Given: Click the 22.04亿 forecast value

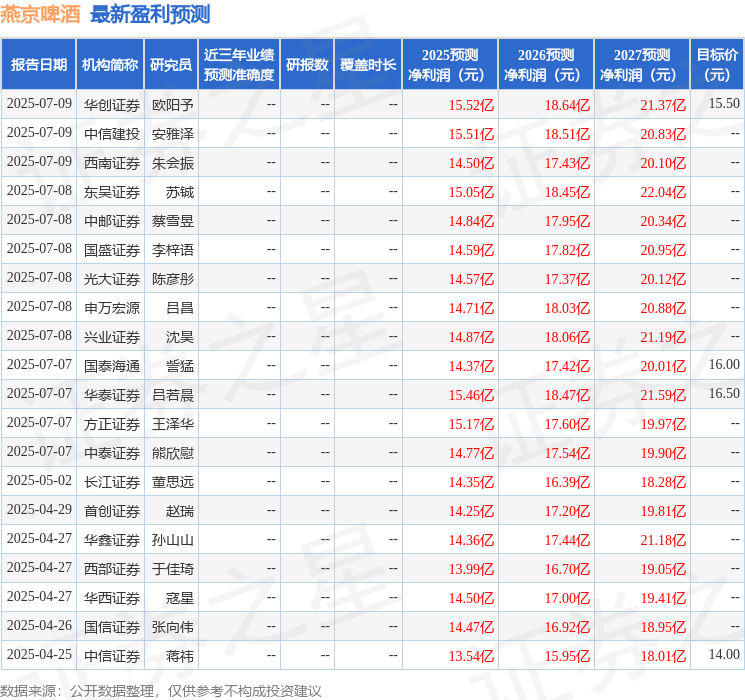Looking at the screenshot, I should point(663,192).
